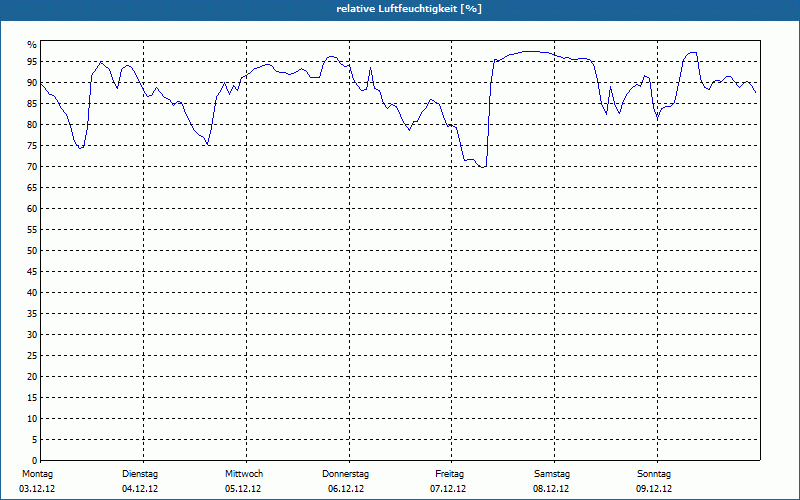Click the '08.12.12' date label
The height and width of the screenshot is (500, 800).
551,489
